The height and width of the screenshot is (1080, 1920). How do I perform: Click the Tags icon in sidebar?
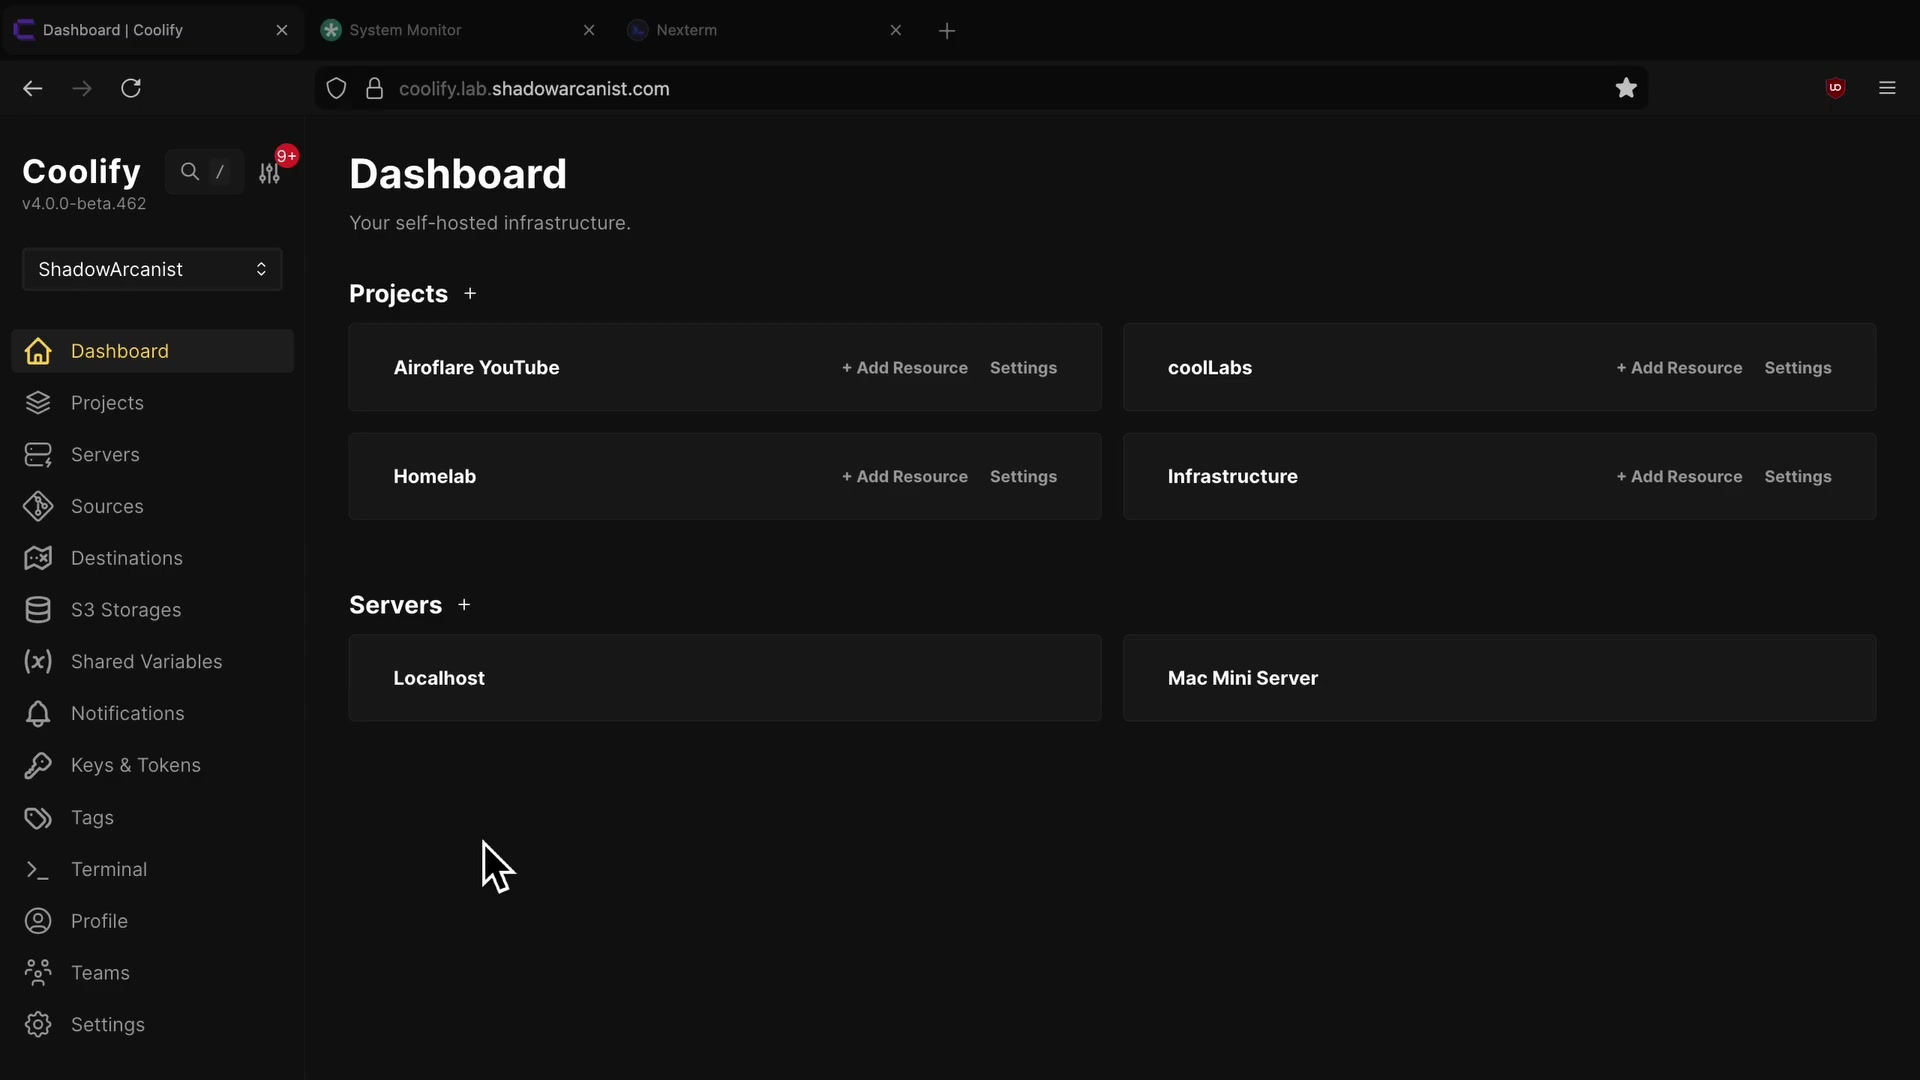tap(38, 818)
